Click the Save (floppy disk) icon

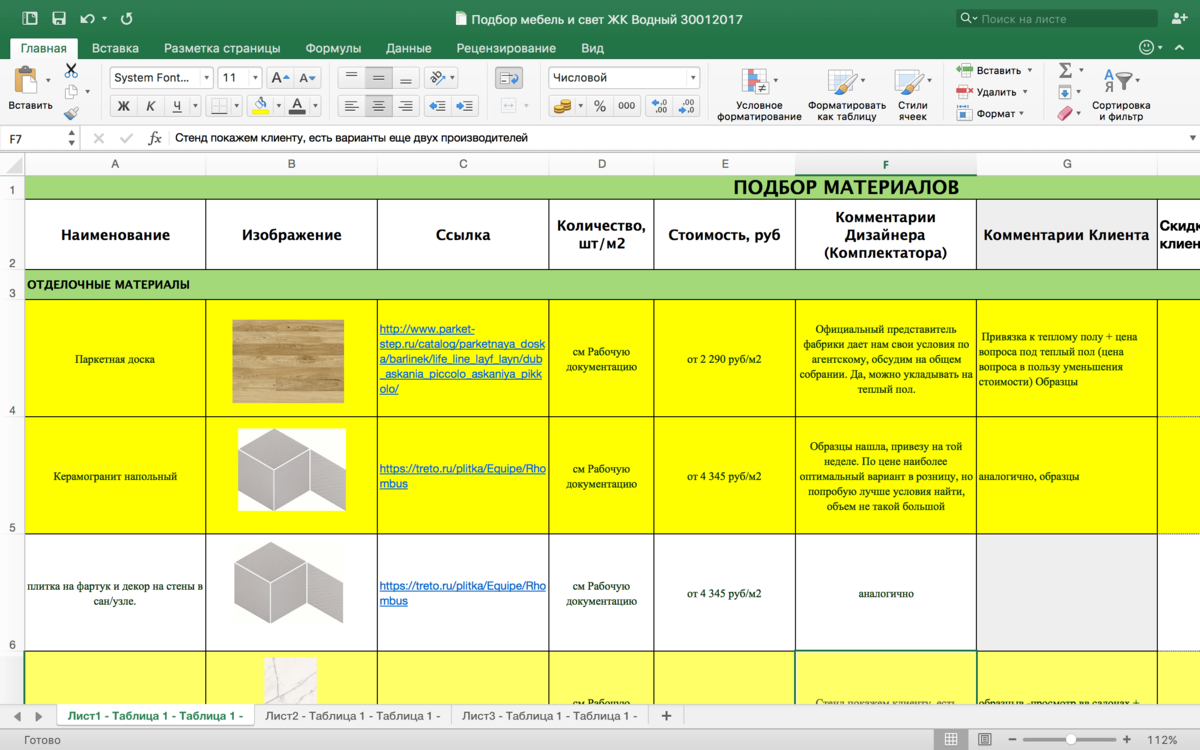point(58,18)
